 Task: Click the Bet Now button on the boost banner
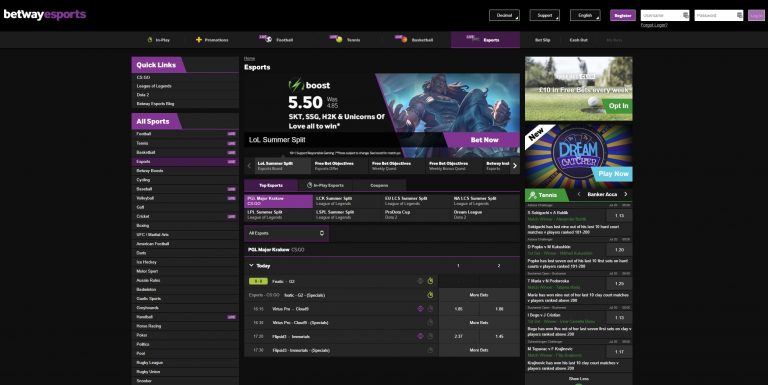click(482, 140)
